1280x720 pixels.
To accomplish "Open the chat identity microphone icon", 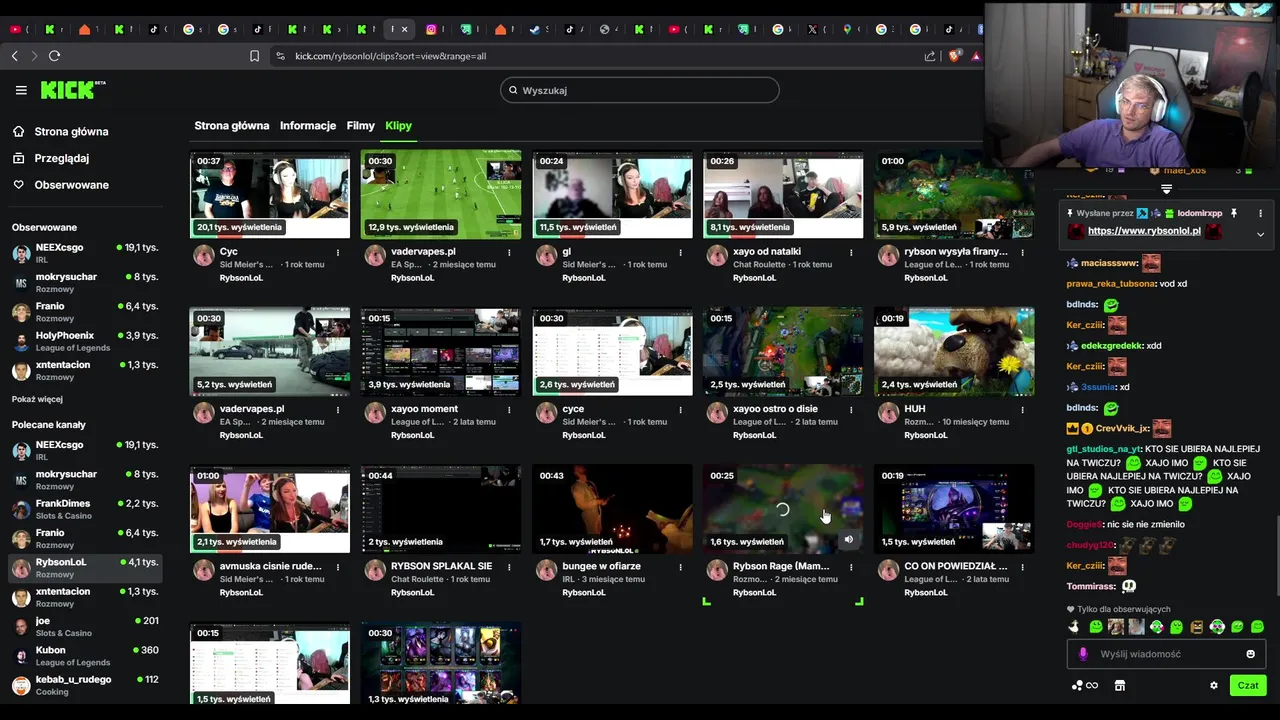I will click(x=1083, y=654).
